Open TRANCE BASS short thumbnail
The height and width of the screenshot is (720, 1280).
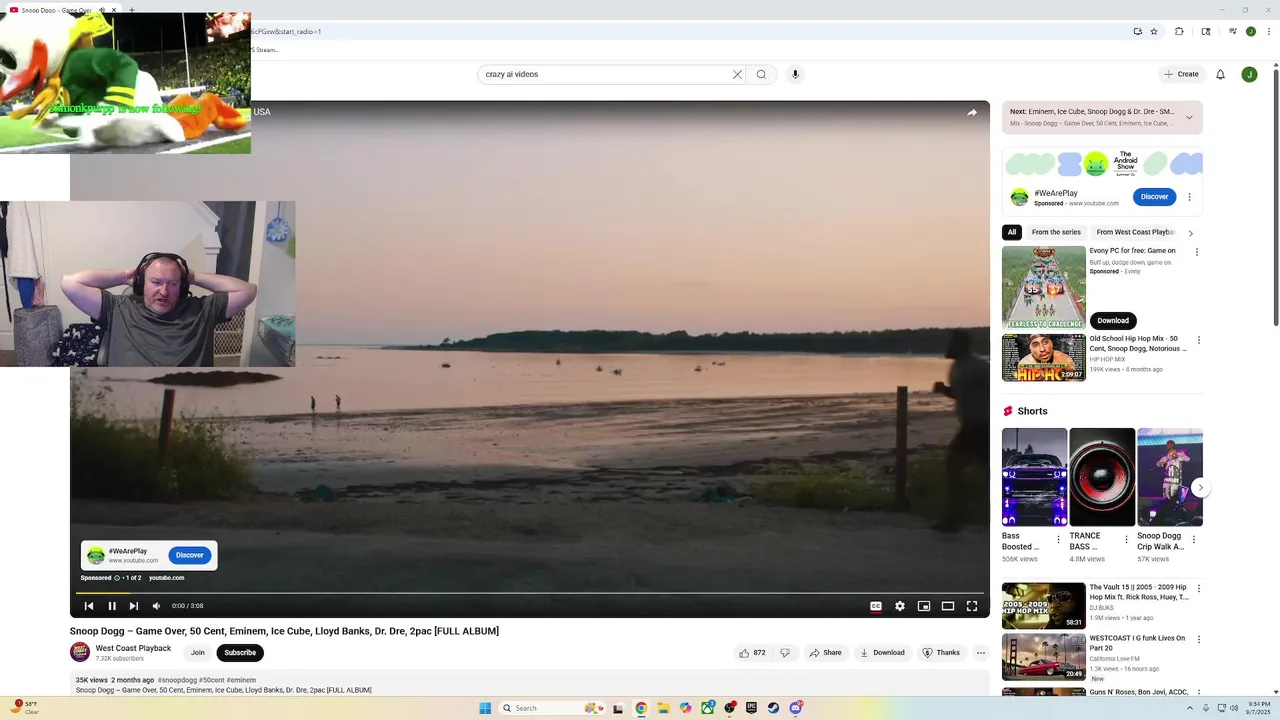click(1102, 477)
